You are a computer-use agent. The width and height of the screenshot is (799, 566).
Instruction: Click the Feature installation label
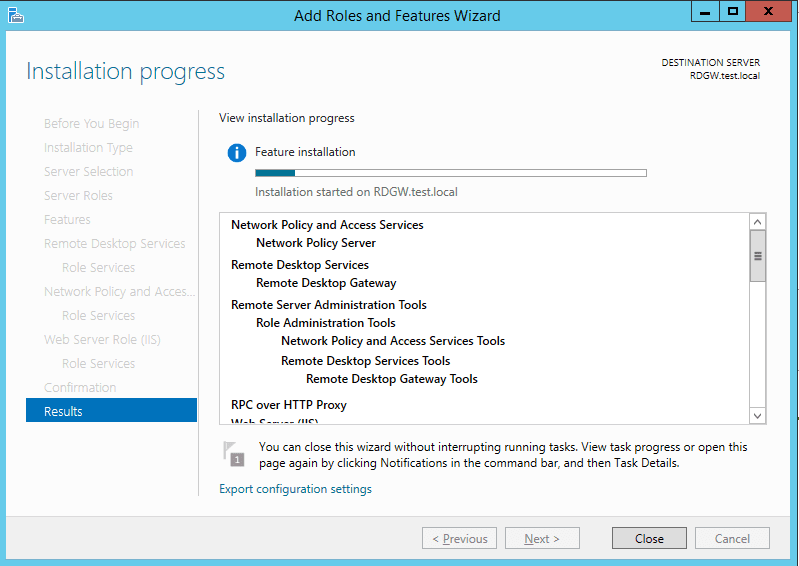305,152
